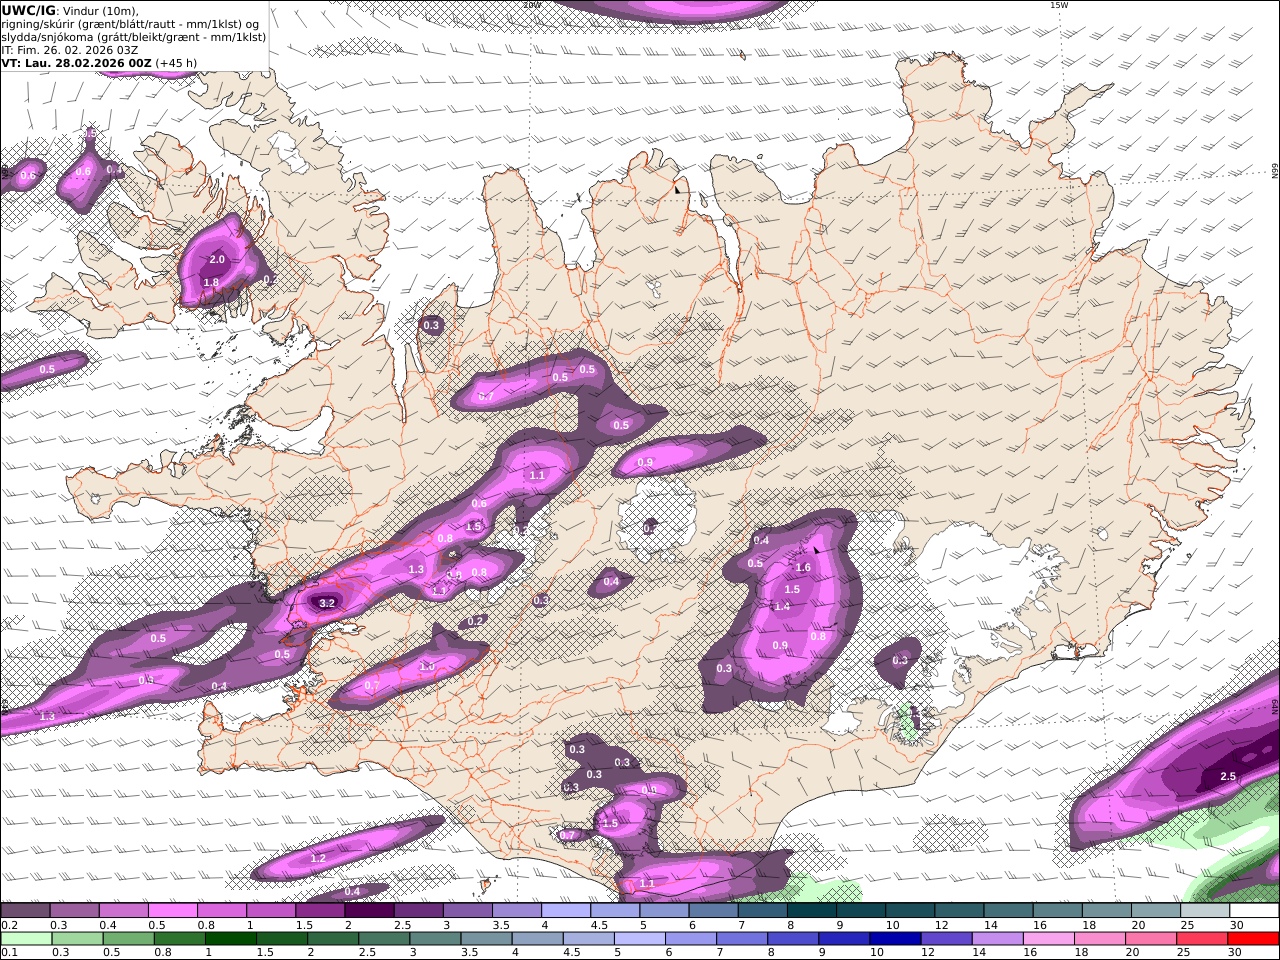Click the navy blue 10–12 rain legend swatch
The image size is (1280, 960).
[895, 939]
